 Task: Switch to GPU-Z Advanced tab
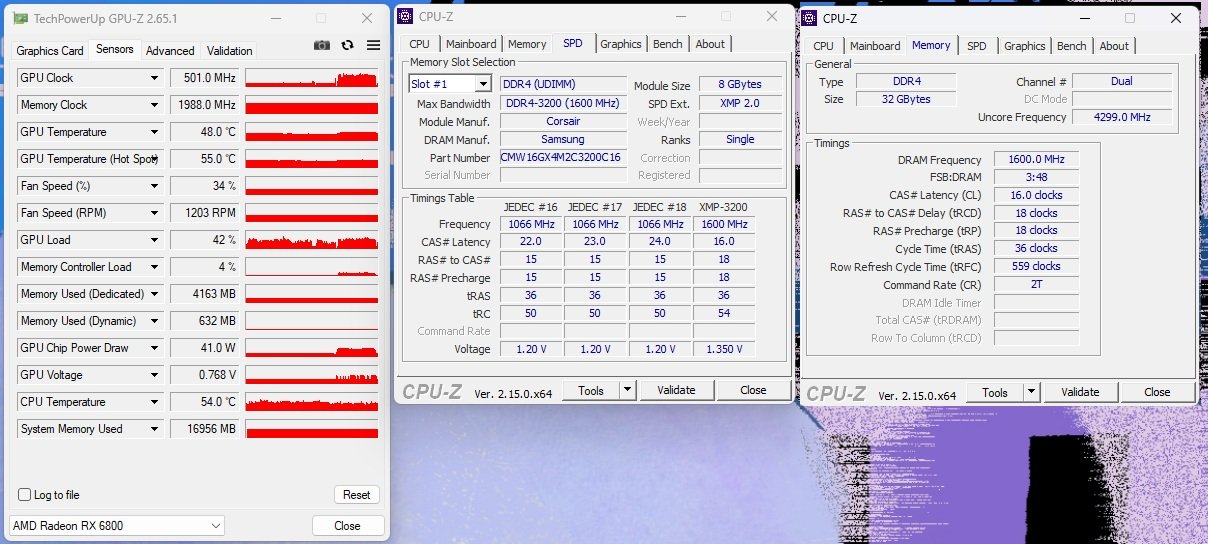(x=170, y=51)
